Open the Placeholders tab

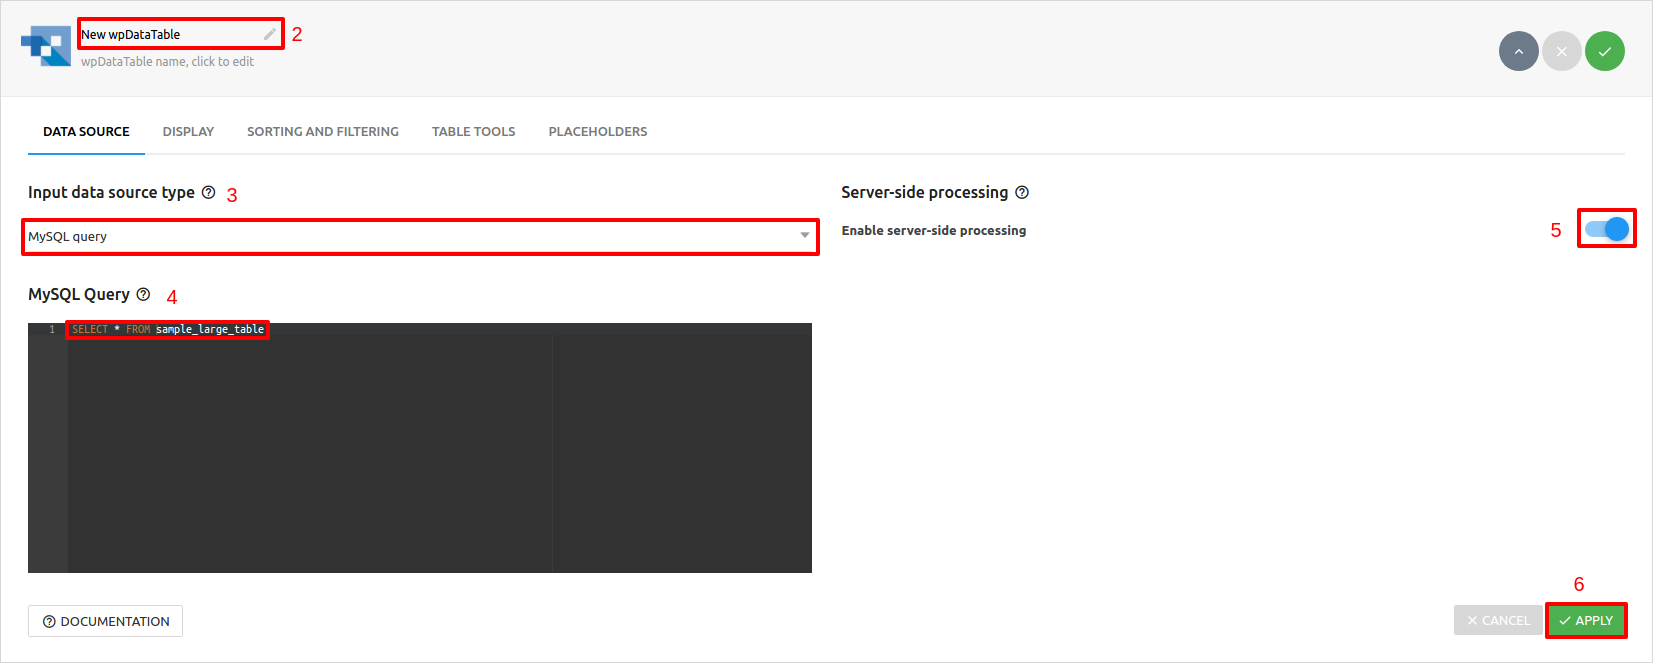[x=598, y=132]
